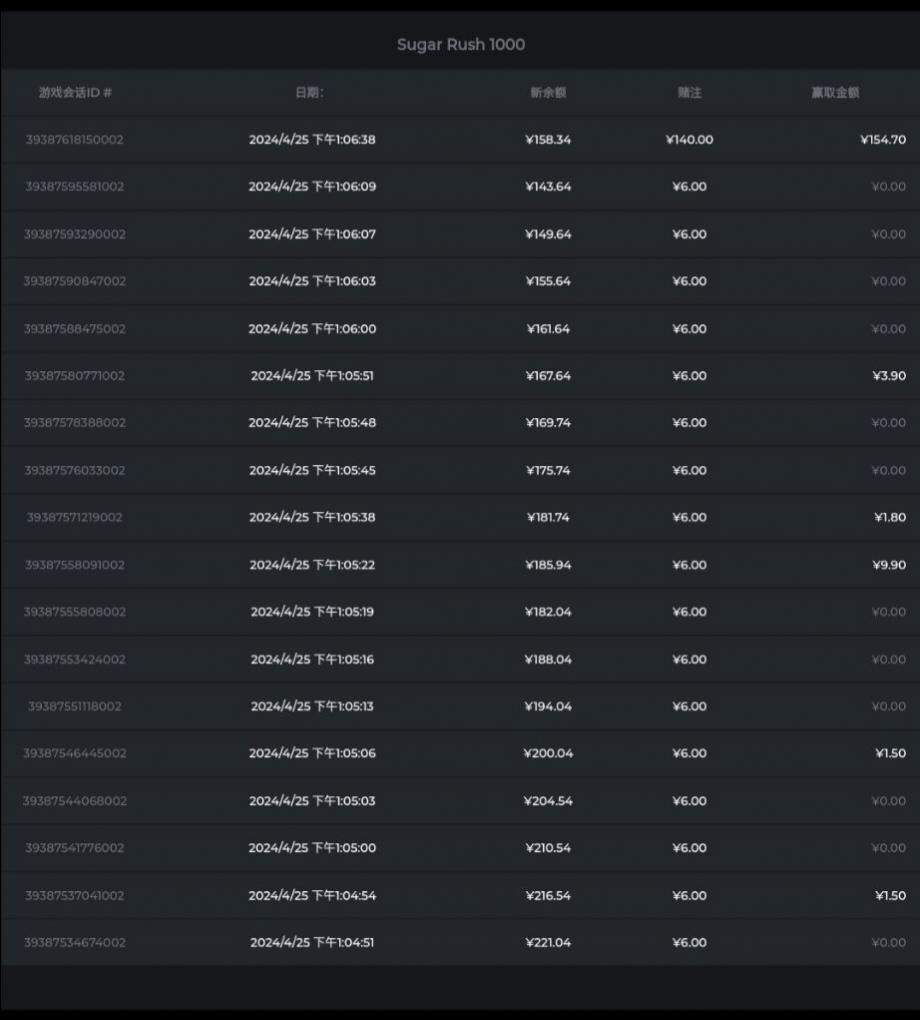Click the date 2024/4/25 下午1:05:22

(x=312, y=565)
